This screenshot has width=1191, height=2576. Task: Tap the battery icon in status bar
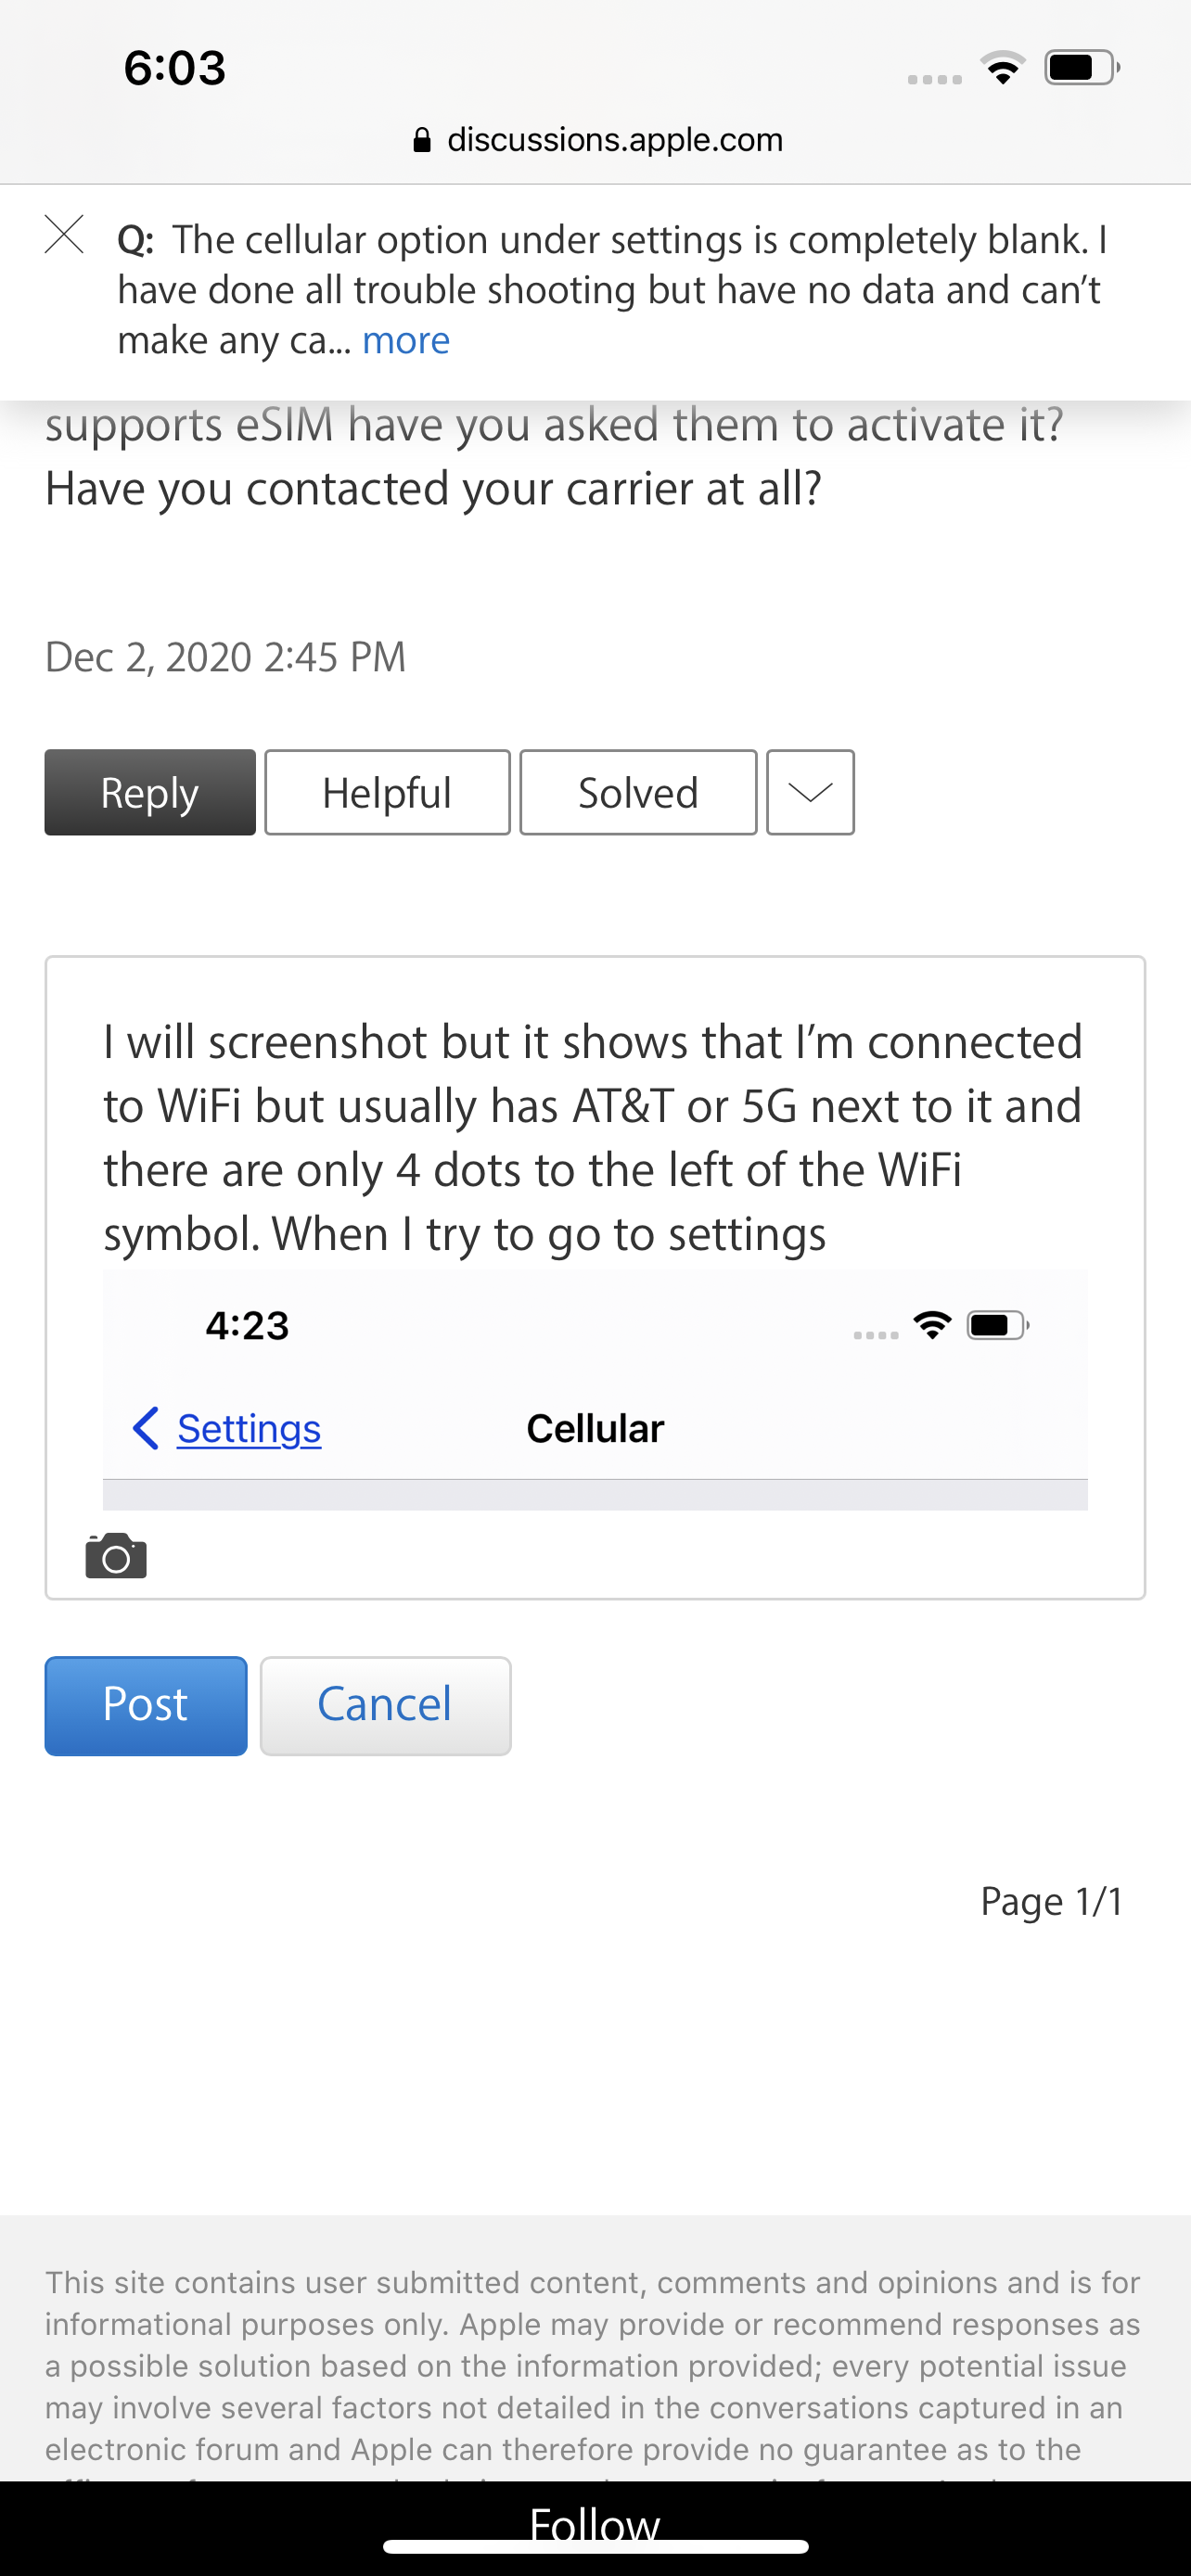1082,68
